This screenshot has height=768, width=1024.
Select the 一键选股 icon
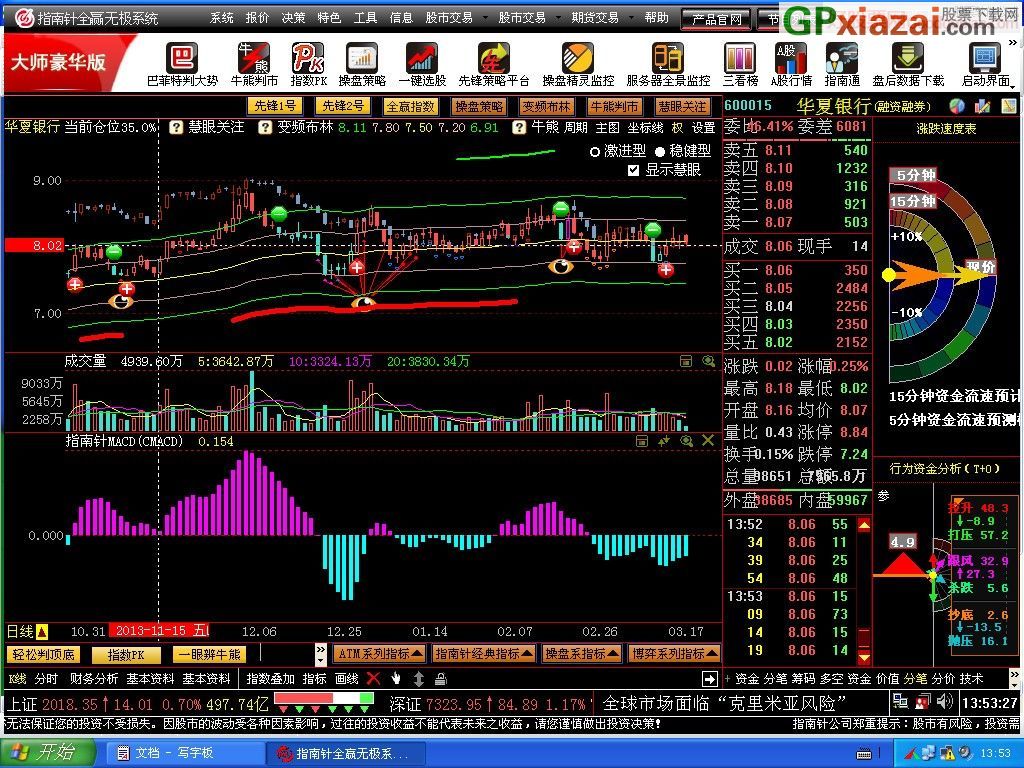point(422,65)
